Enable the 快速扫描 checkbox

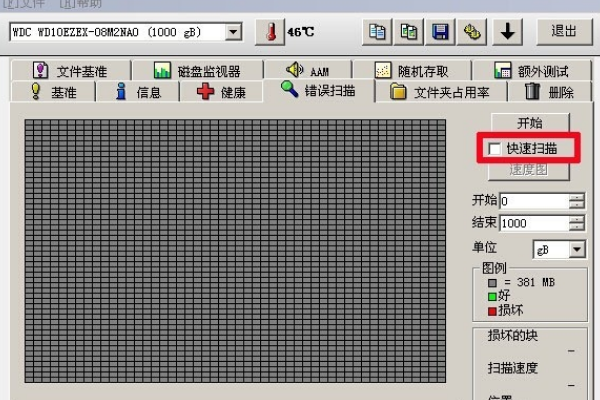coord(494,149)
